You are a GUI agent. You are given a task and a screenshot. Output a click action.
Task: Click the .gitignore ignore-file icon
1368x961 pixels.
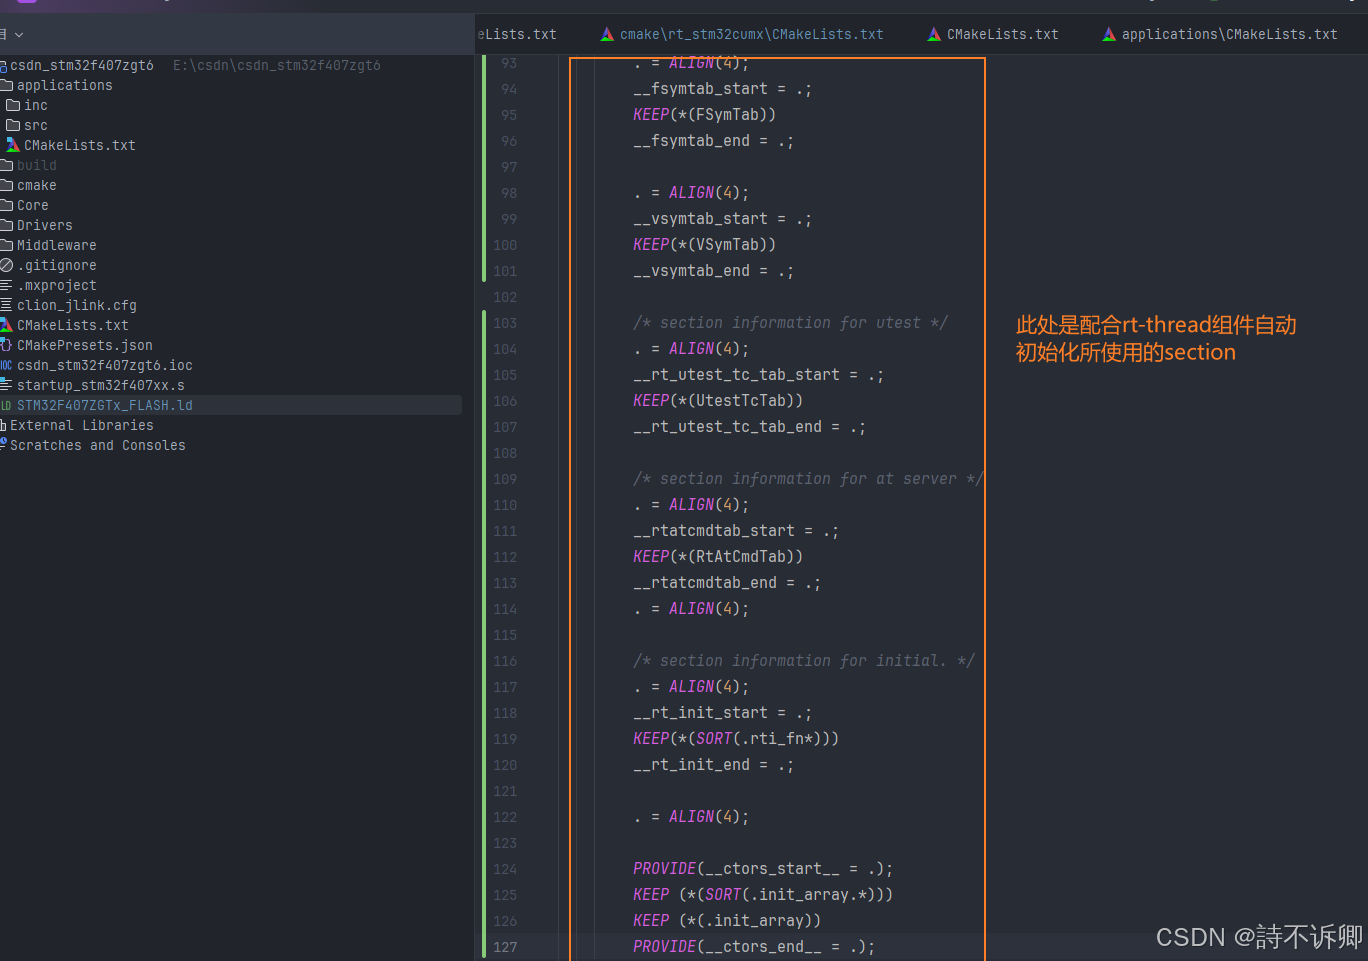click(6, 265)
